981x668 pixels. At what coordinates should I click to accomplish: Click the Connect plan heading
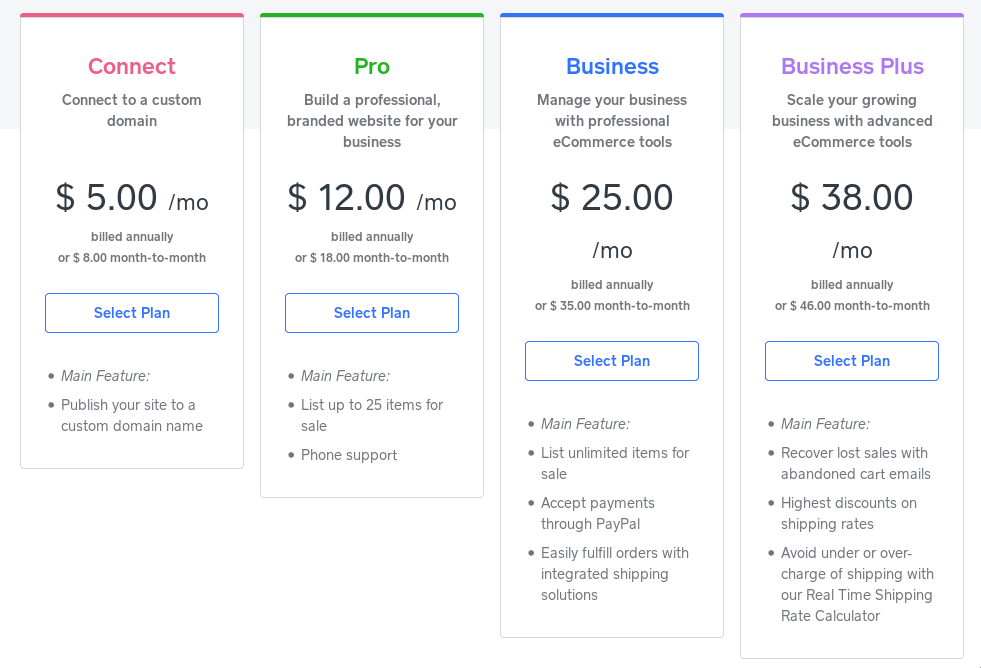pyautogui.click(x=132, y=66)
